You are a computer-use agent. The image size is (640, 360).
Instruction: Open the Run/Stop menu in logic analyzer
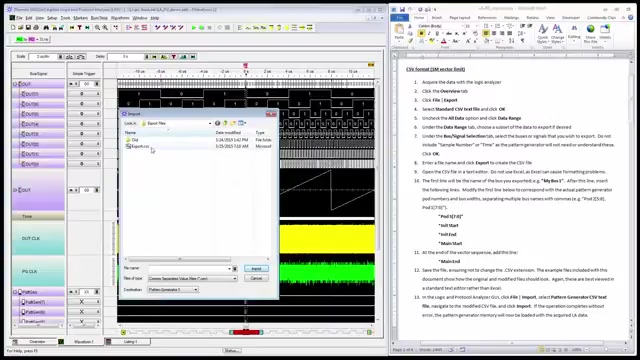click(x=99, y=18)
